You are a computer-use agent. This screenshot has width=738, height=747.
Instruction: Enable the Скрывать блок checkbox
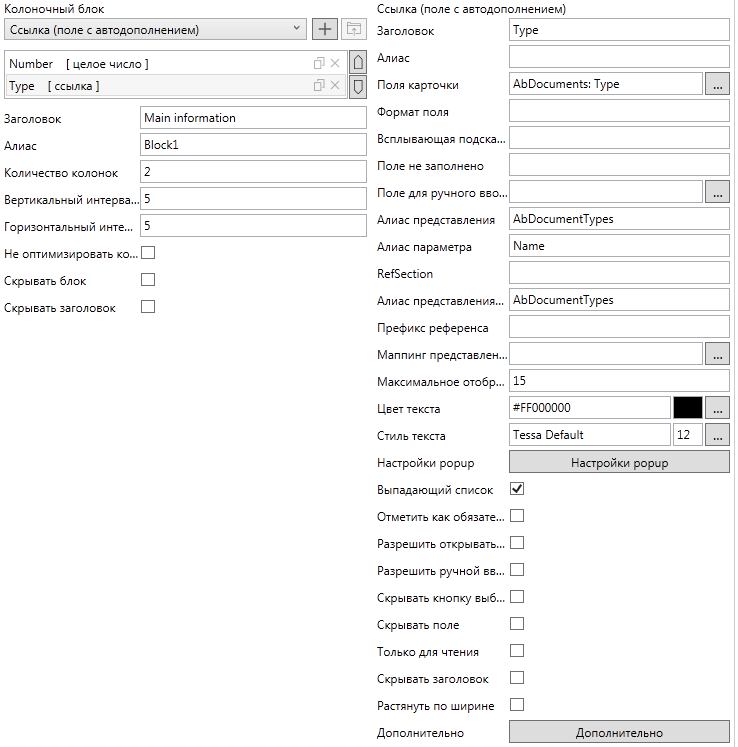click(148, 280)
